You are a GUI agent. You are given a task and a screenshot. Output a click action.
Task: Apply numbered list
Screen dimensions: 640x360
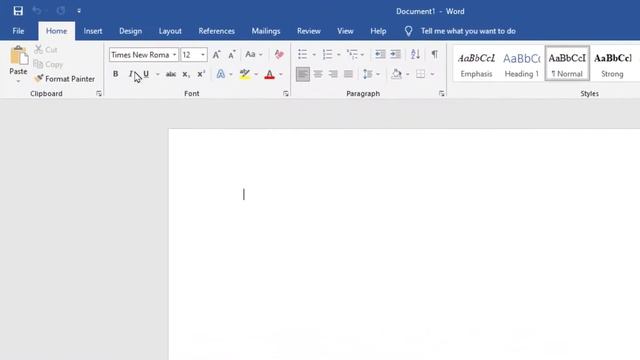click(327, 54)
